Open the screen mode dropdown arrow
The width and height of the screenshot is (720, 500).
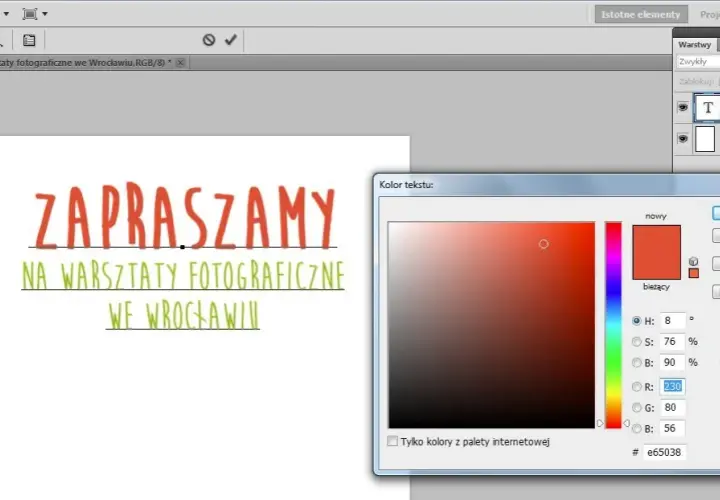(45, 14)
